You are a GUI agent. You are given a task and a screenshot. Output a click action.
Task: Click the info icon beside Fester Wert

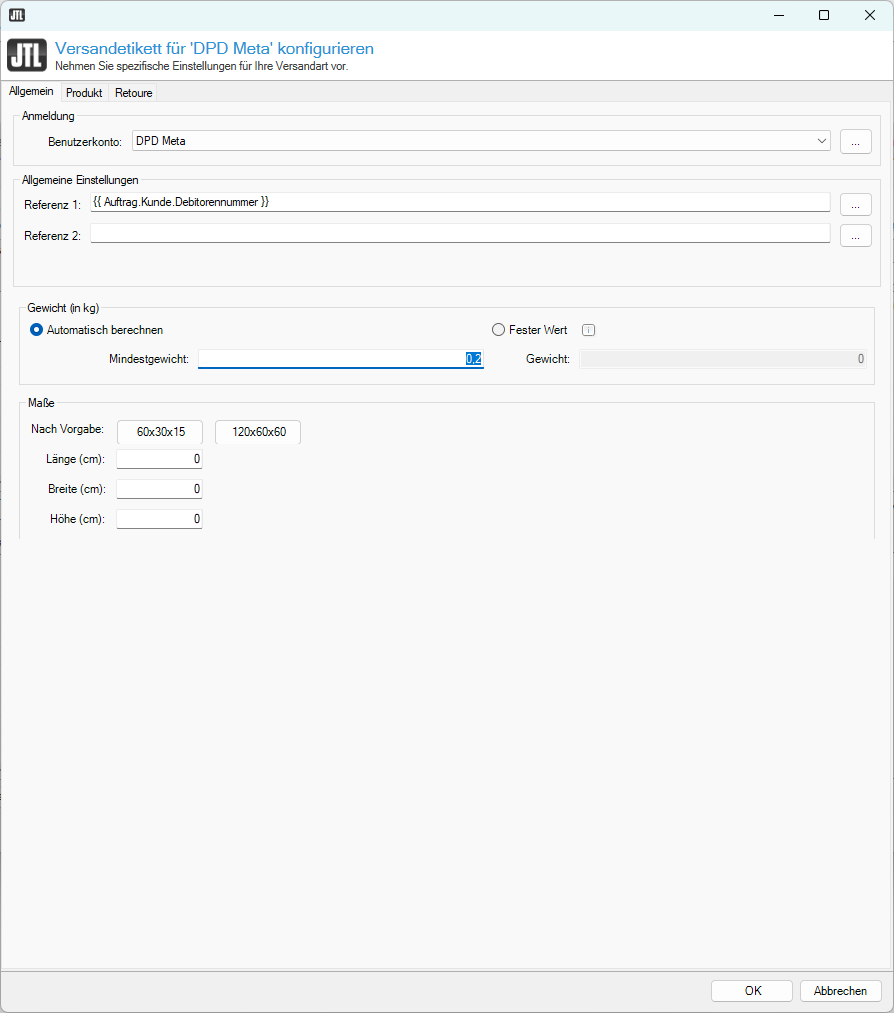[589, 330]
